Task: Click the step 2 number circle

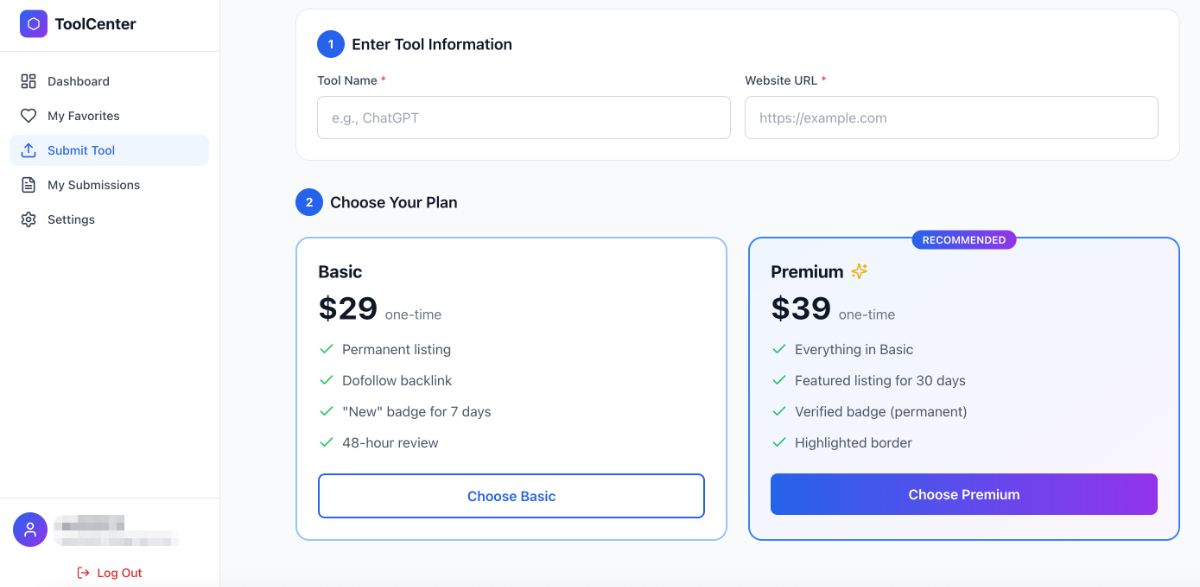Action: click(309, 202)
